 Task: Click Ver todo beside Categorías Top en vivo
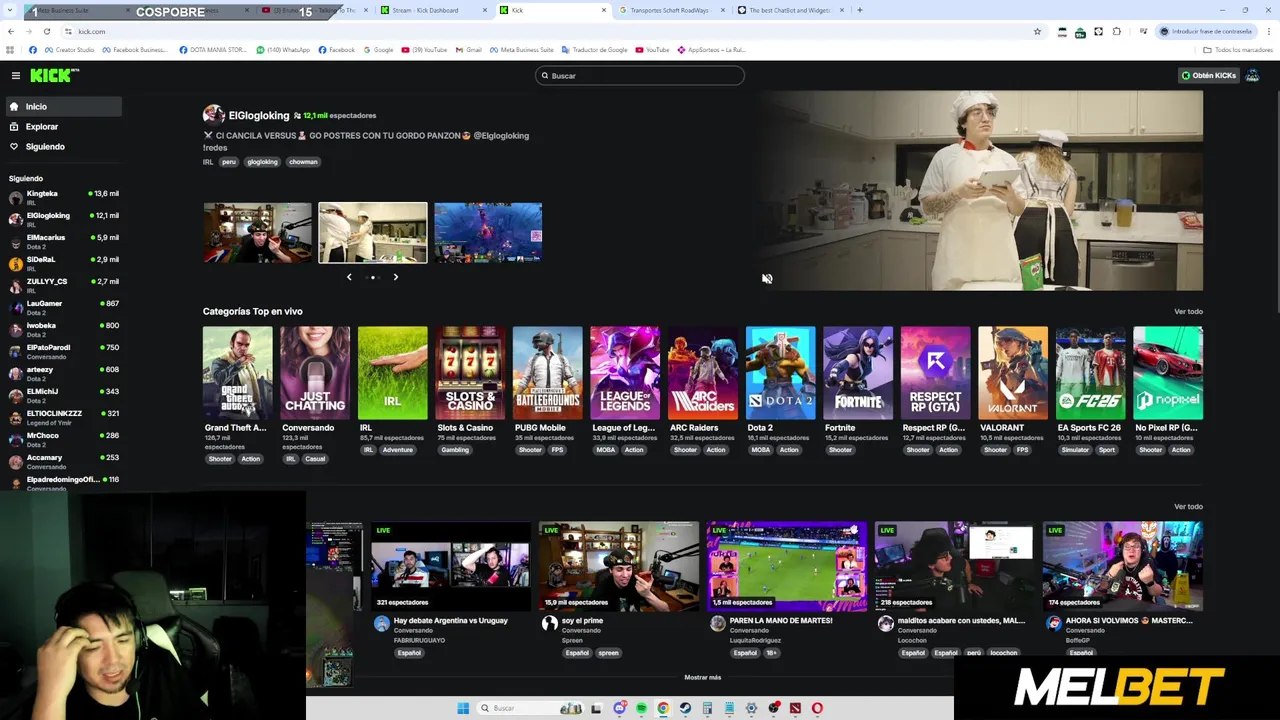[x=1188, y=311]
